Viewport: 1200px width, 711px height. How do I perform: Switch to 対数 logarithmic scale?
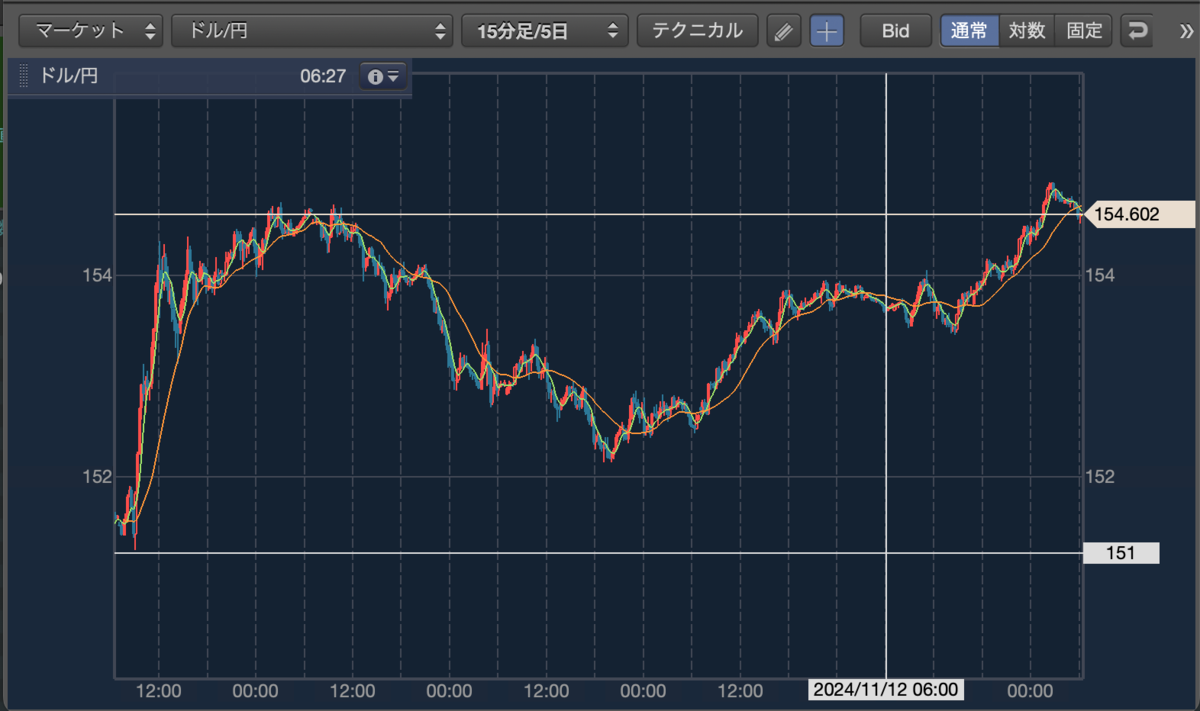point(1027,31)
